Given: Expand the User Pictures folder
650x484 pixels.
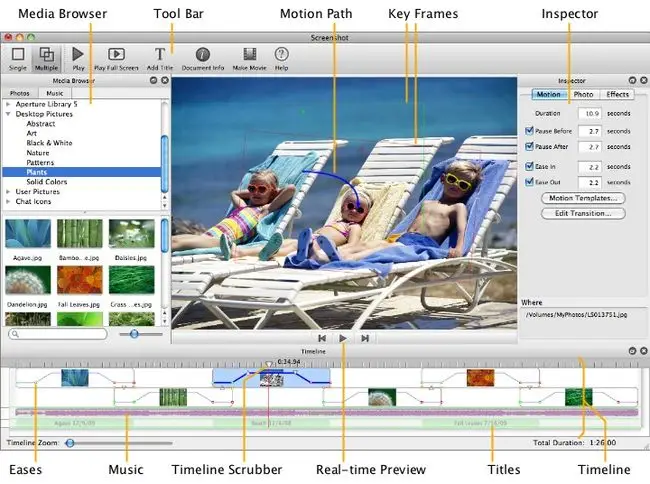Looking at the screenshot, I should coord(8,191).
